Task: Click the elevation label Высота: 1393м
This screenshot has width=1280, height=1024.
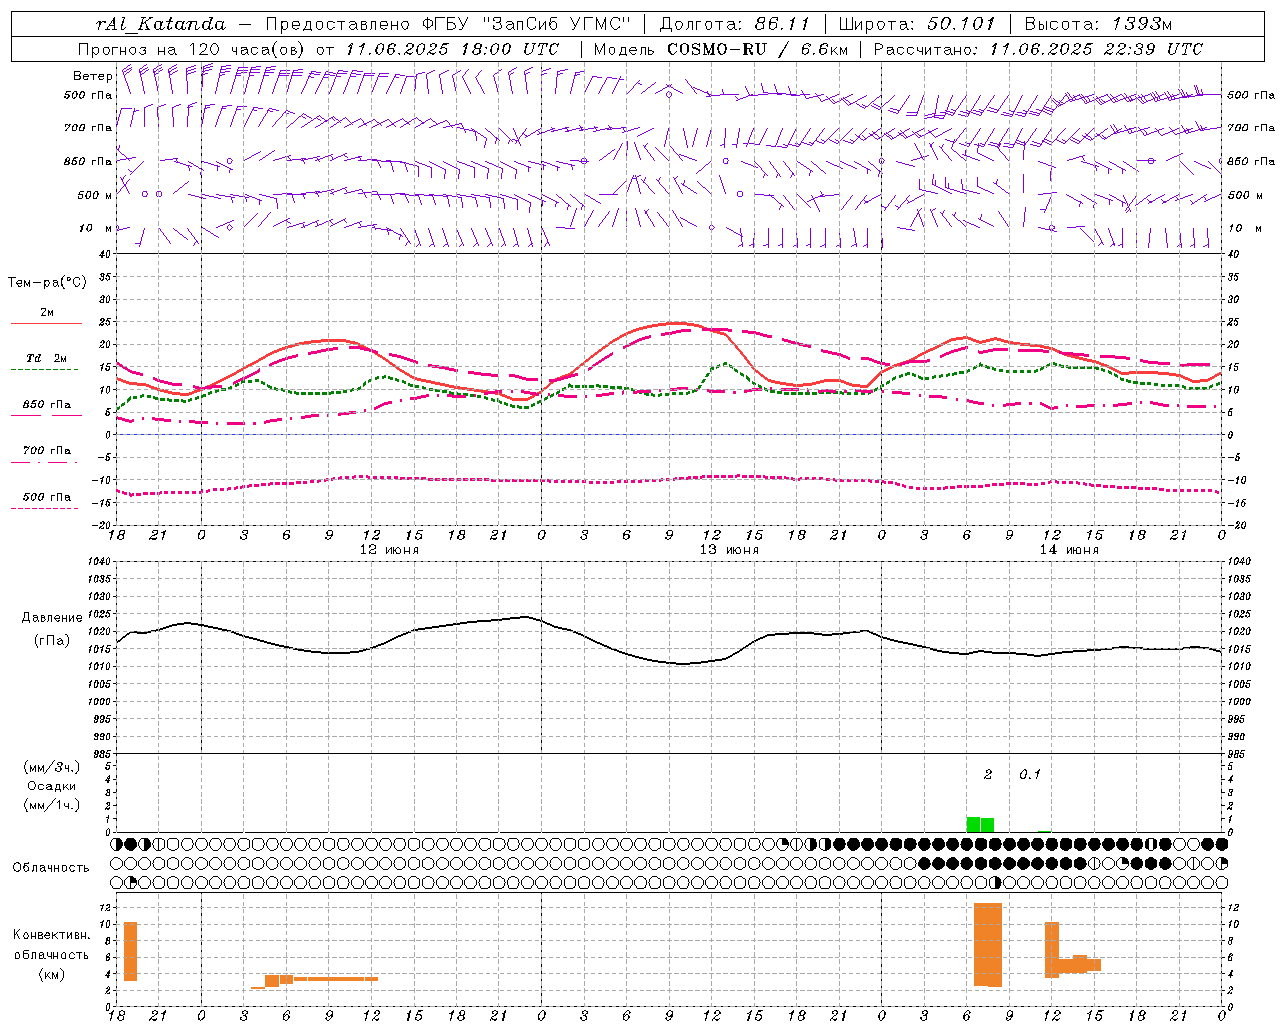Action: (x=1098, y=24)
